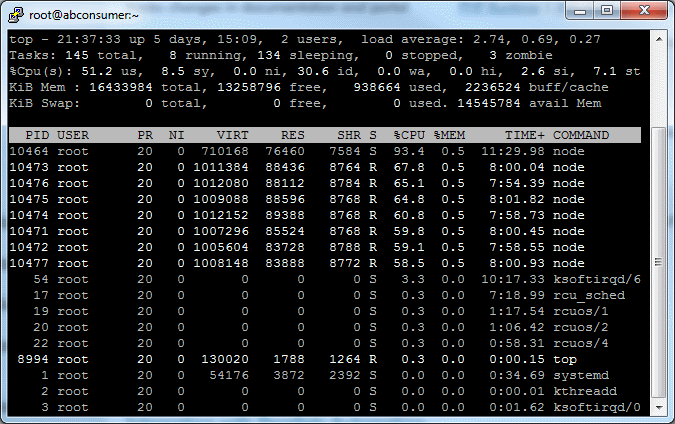Click the ksoftirqd/6 command name

(597, 279)
